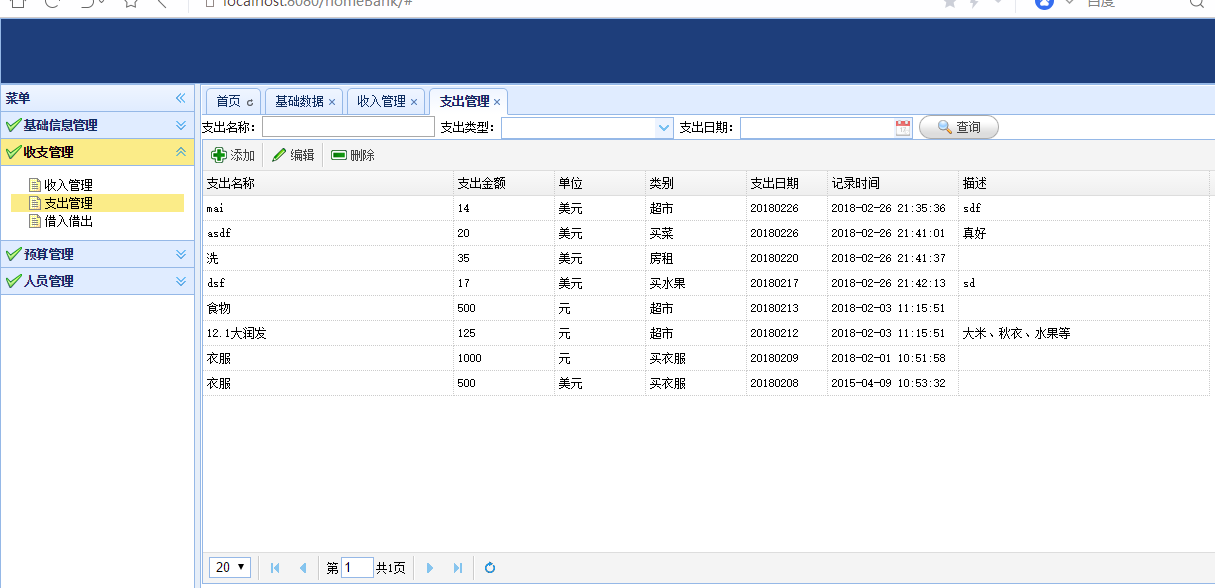Open the 支出类型 dropdown

tap(664, 128)
